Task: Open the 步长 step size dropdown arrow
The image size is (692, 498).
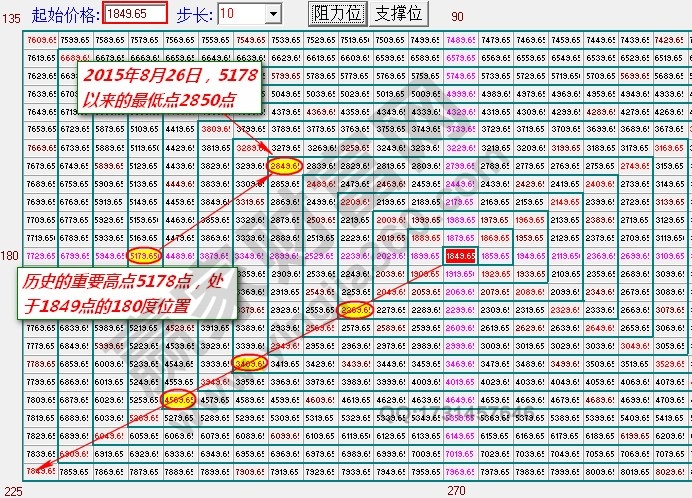Action: 273,13
